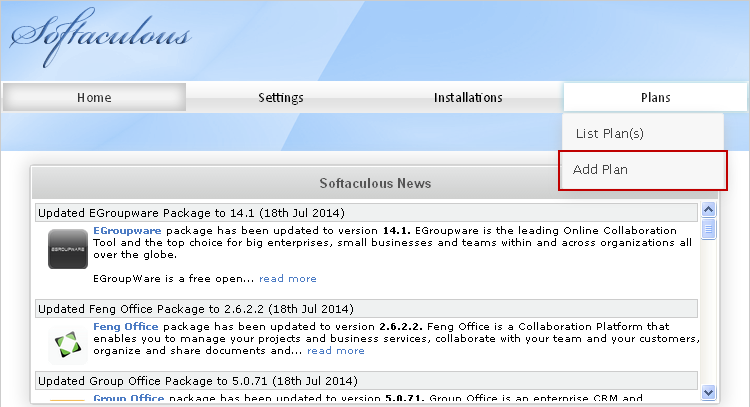The width and height of the screenshot is (750, 407).
Task: Open the Installations menu
Action: coord(468,98)
